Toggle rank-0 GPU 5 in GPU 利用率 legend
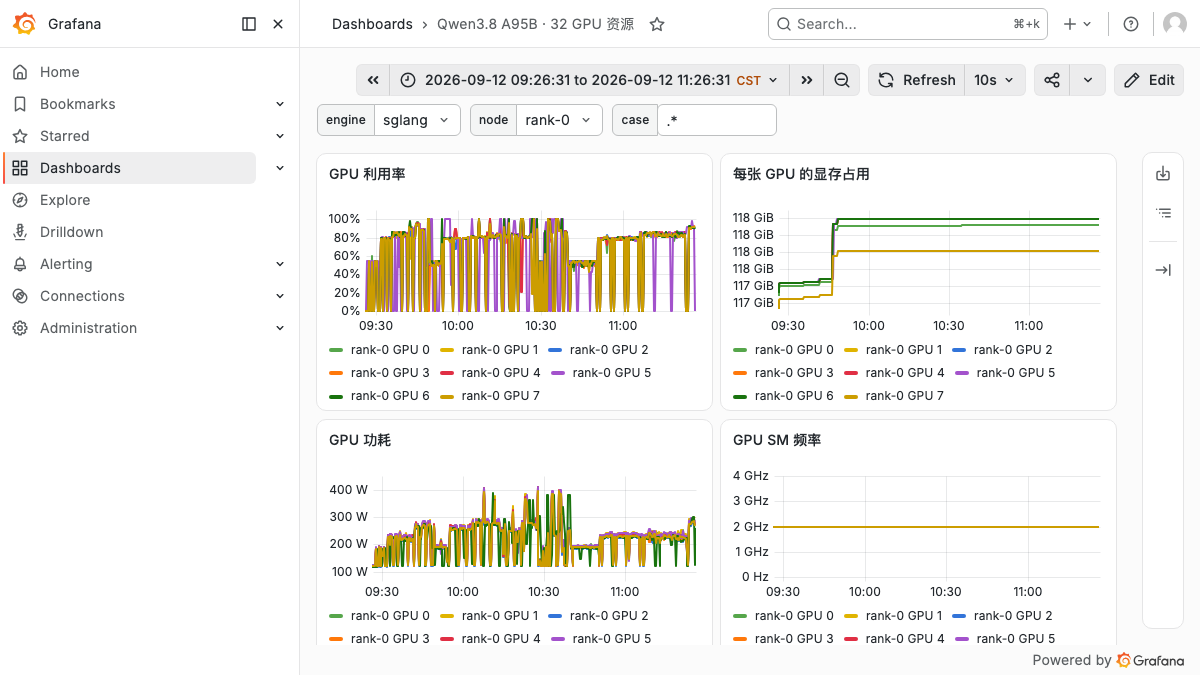 coord(612,373)
